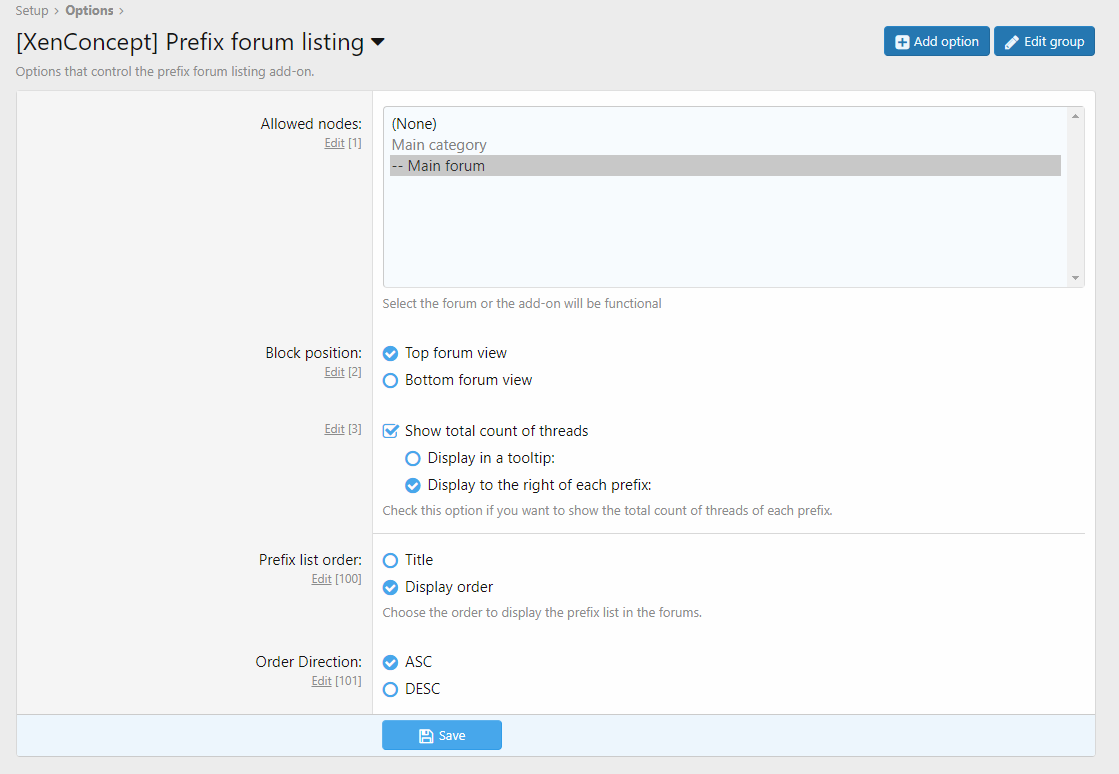Choose Display in a tooltip option
1119x774 pixels.
(x=413, y=458)
